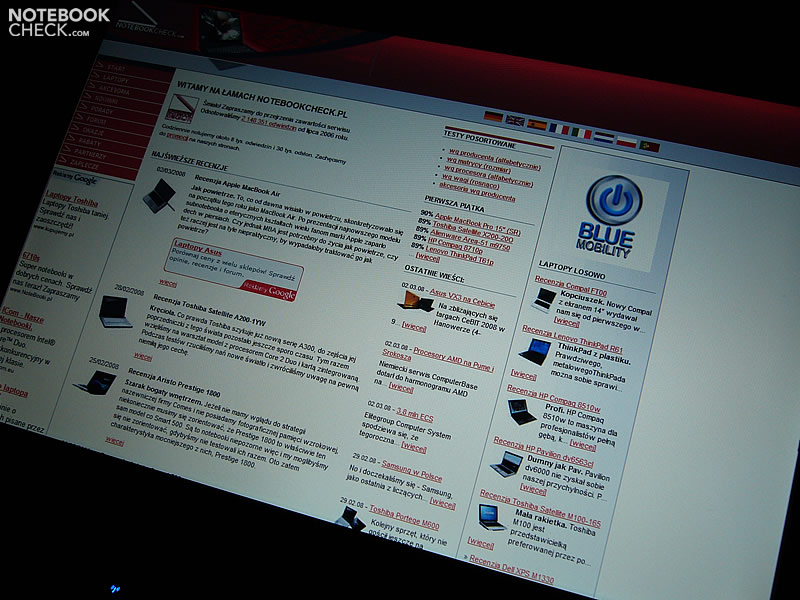
Task: Click 'więcej' under the Aristo Prestige 1800 review
Action: [114, 441]
